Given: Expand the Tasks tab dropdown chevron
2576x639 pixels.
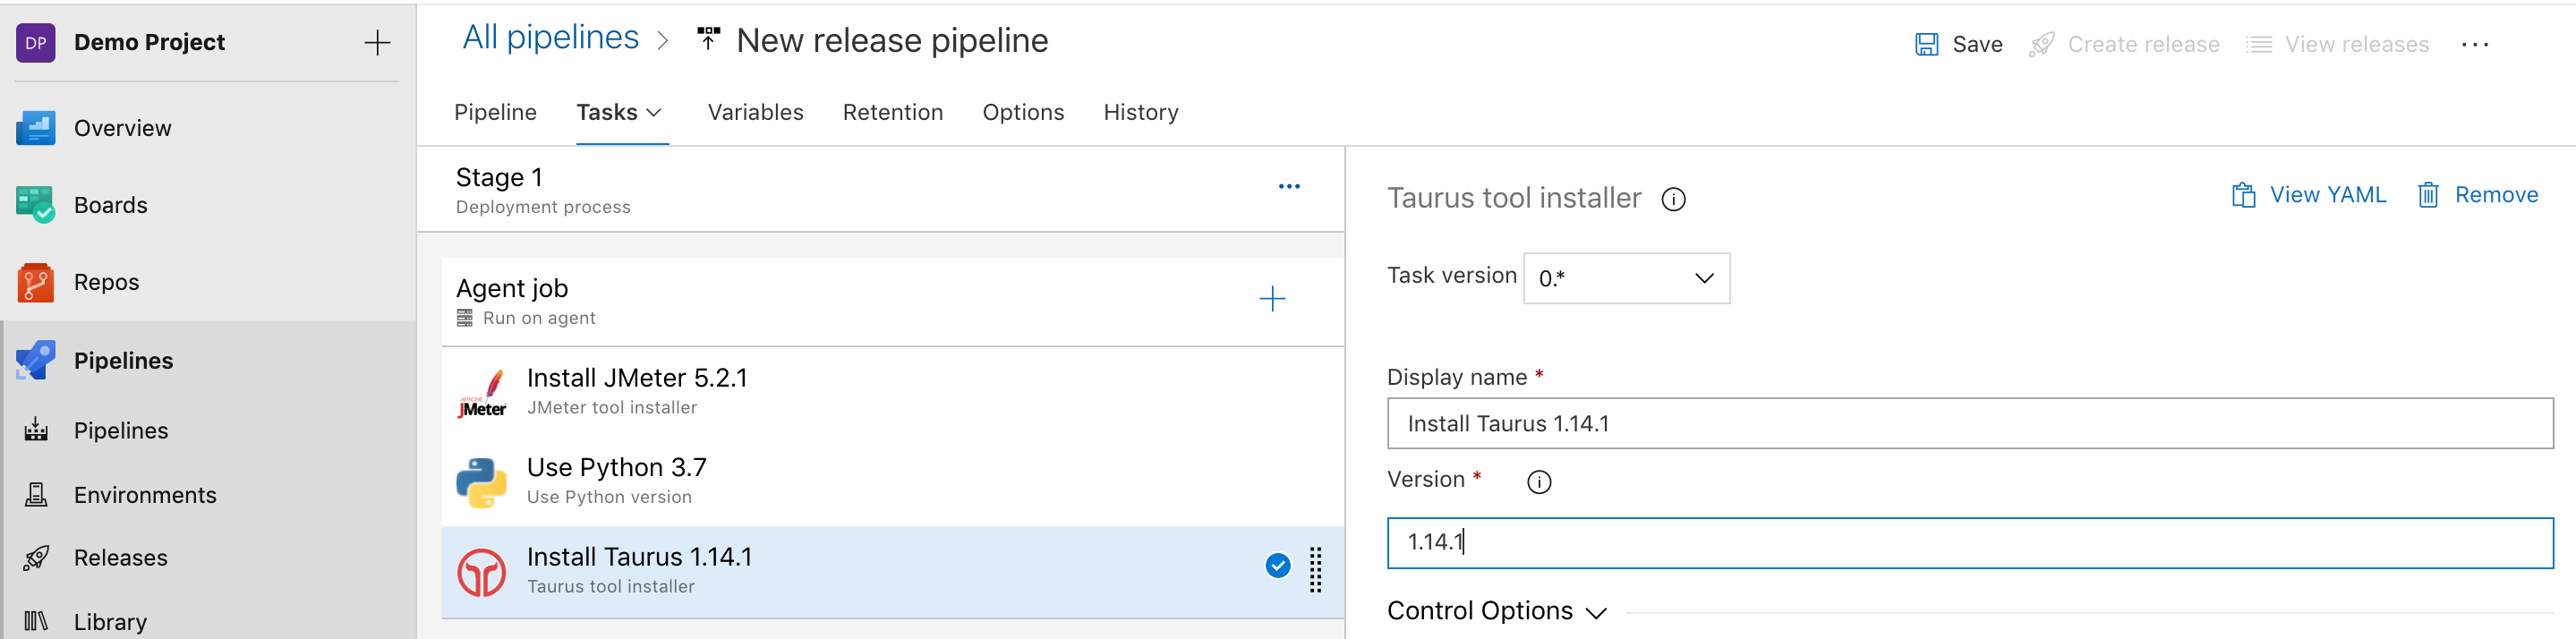Looking at the screenshot, I should point(655,112).
